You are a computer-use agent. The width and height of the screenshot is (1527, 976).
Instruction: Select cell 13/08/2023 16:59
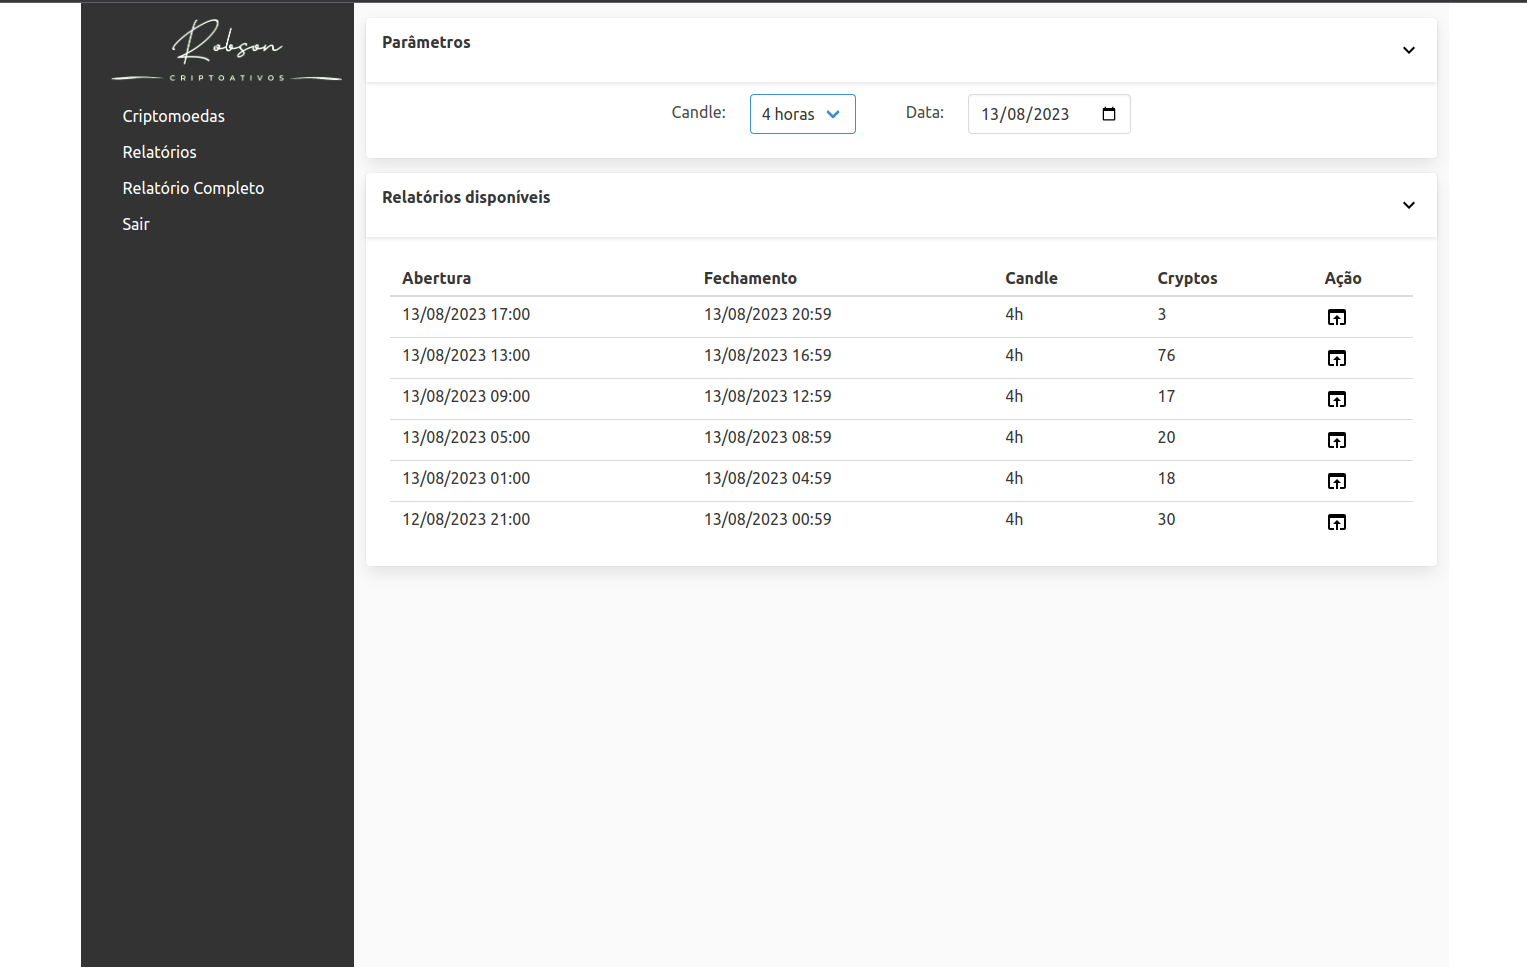point(767,355)
